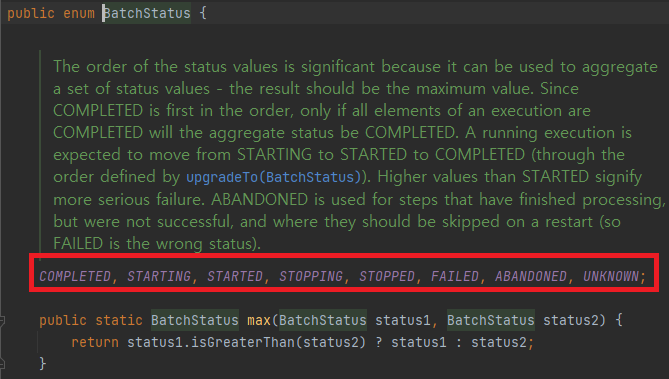Collapse the max method fold marker in gutter
The height and width of the screenshot is (379, 669).
coord(2,321)
